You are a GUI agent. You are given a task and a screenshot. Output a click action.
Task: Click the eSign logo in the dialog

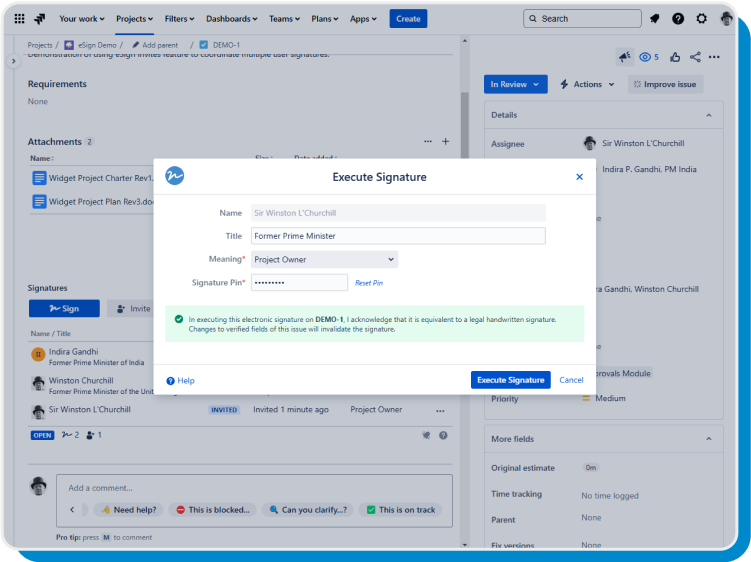pos(175,176)
